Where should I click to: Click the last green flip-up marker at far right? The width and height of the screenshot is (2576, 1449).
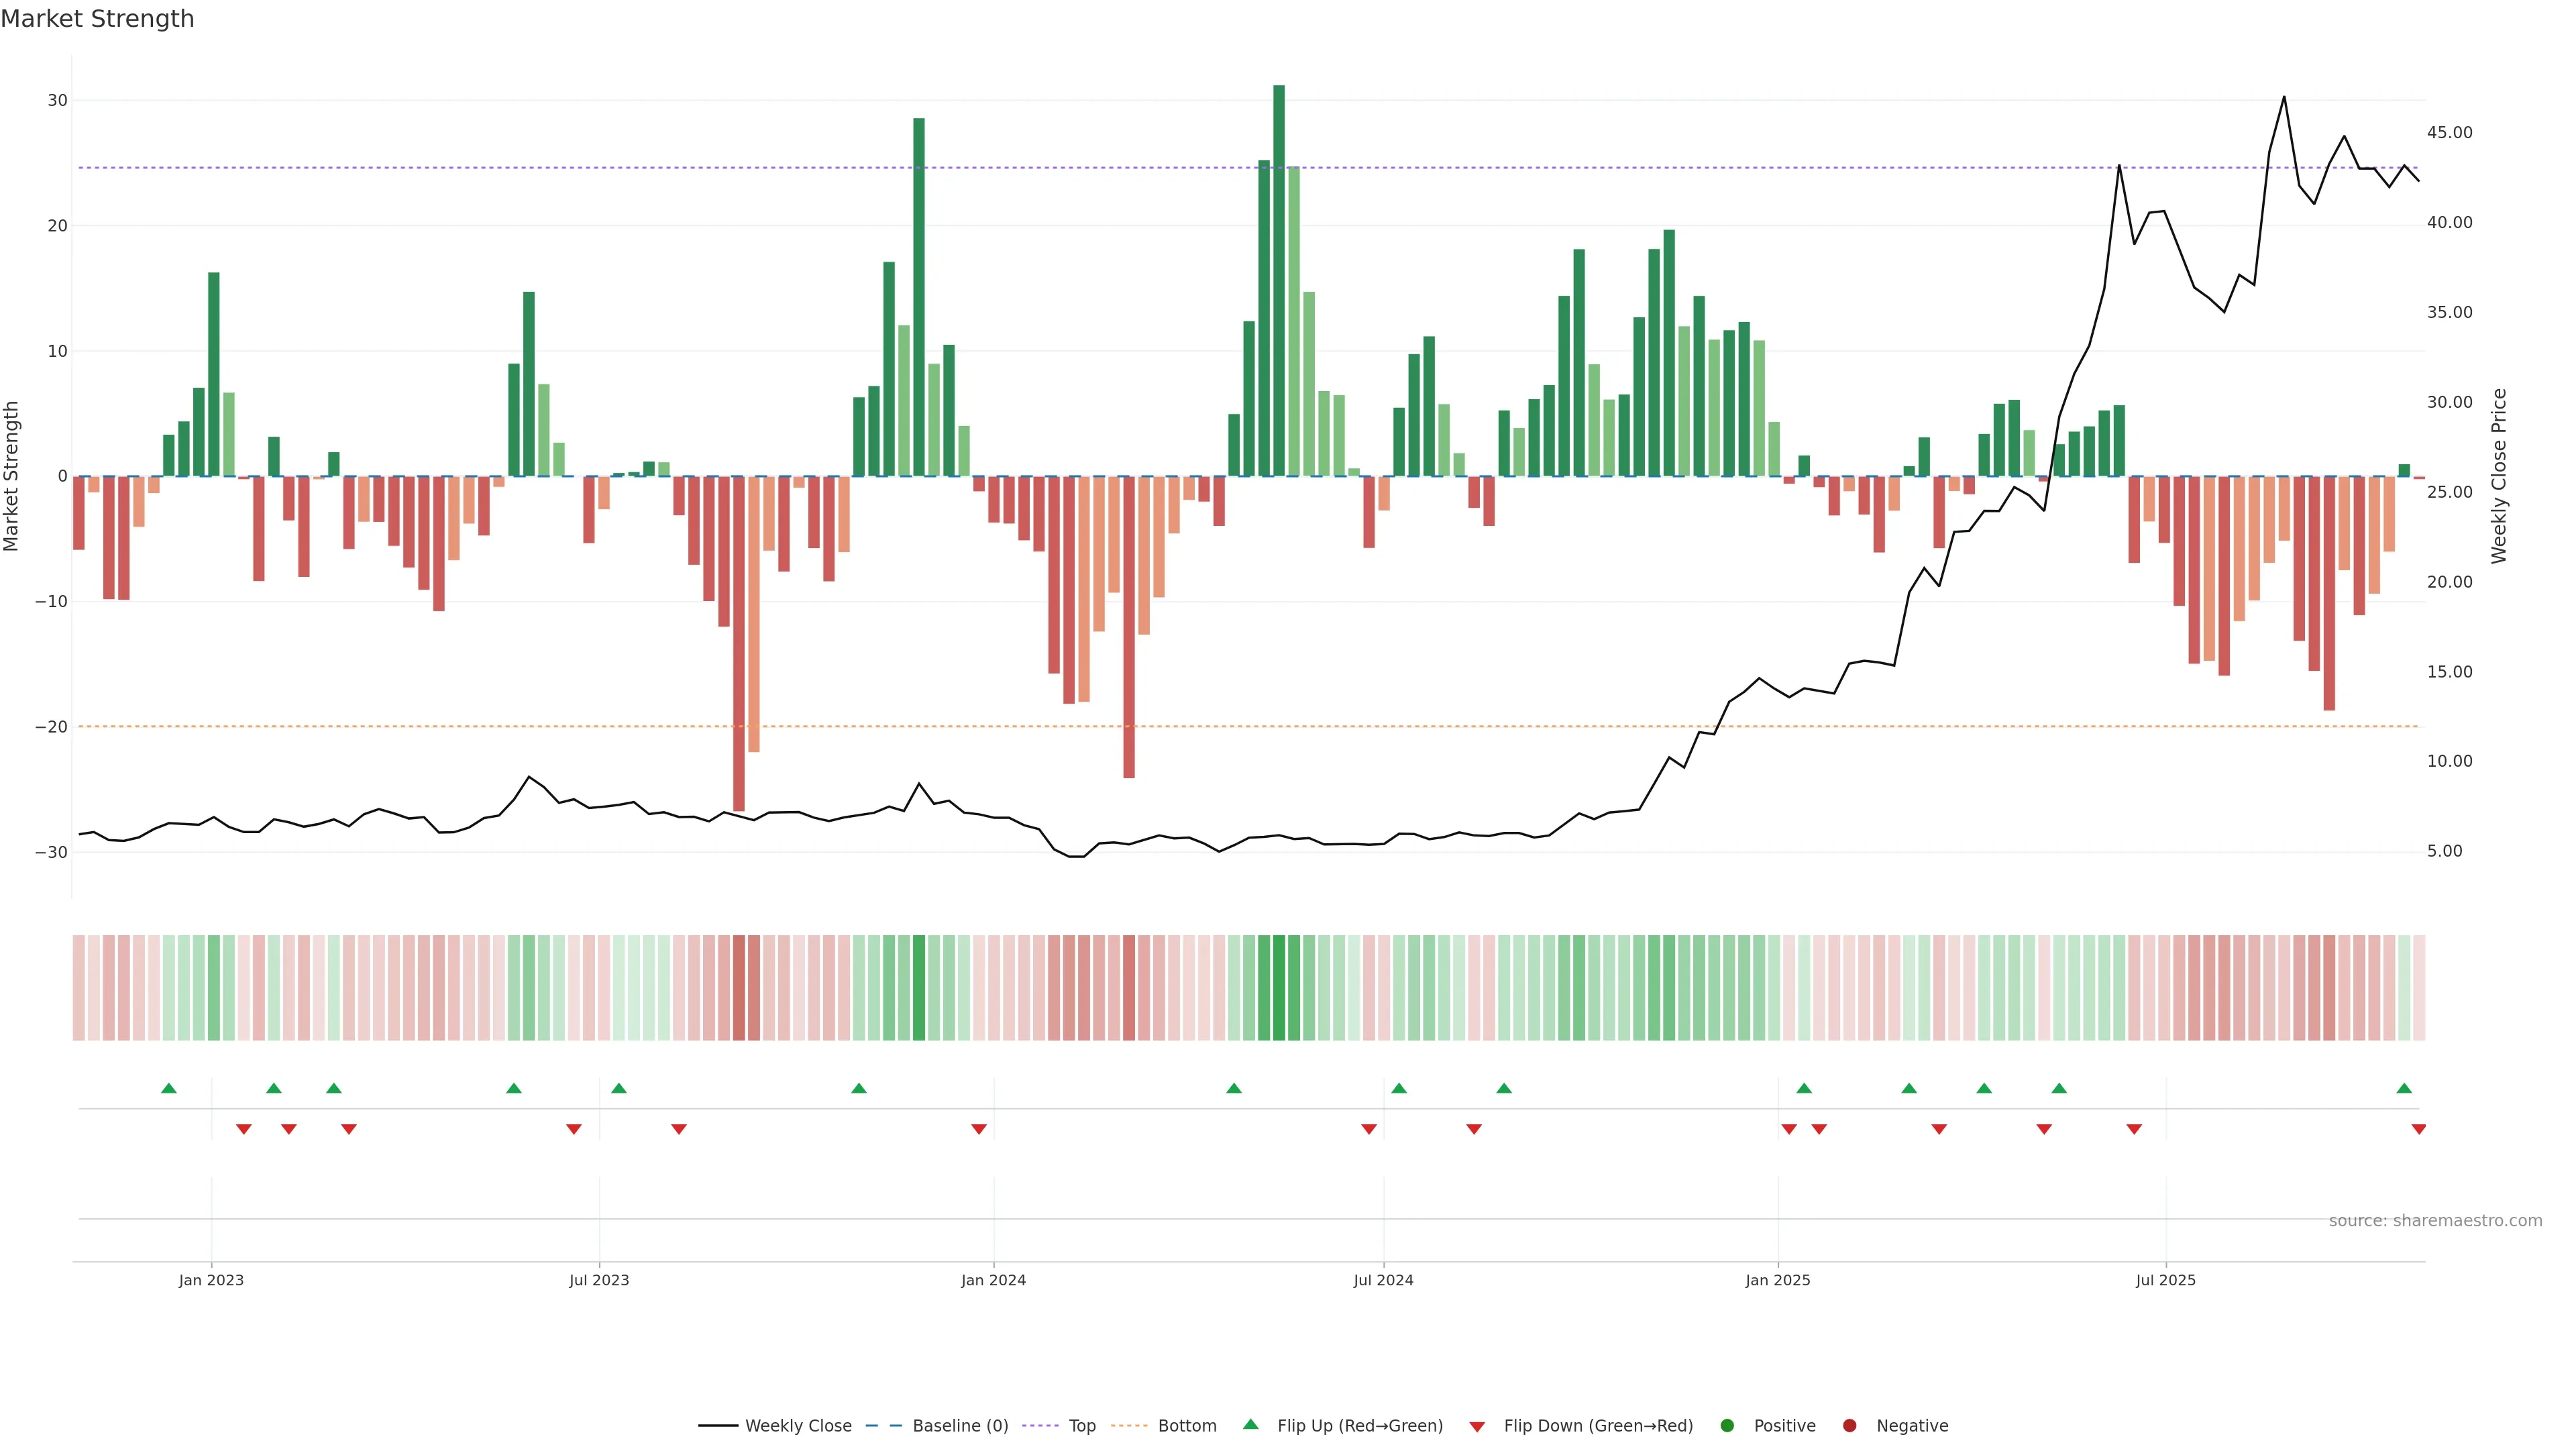(2404, 1088)
